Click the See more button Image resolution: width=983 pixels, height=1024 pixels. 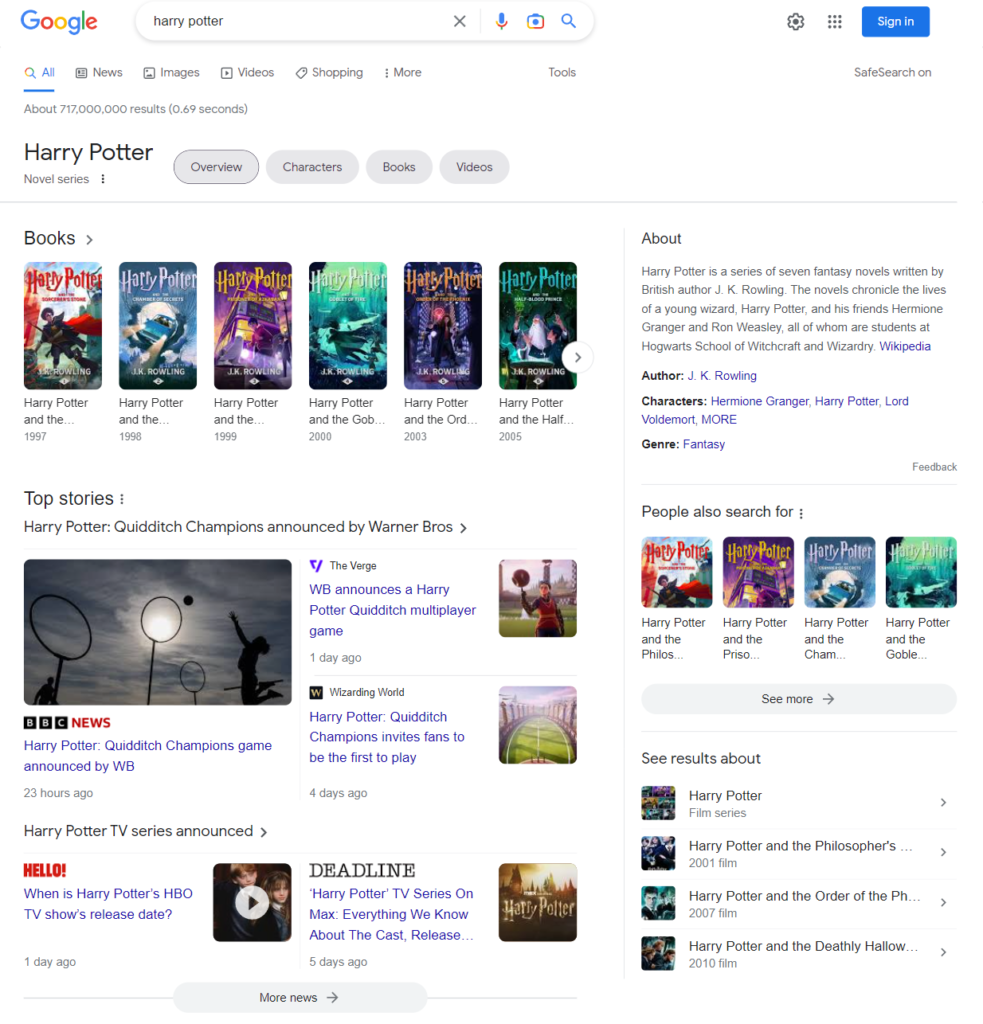pos(799,699)
